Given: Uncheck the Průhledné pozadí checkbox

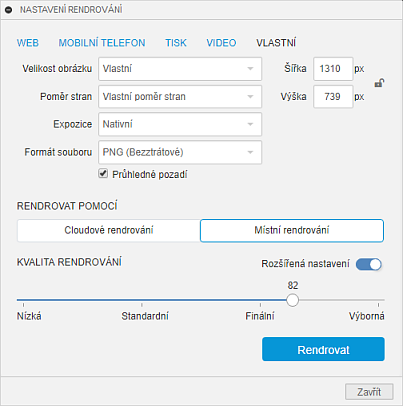Looking at the screenshot, I should [103, 174].
